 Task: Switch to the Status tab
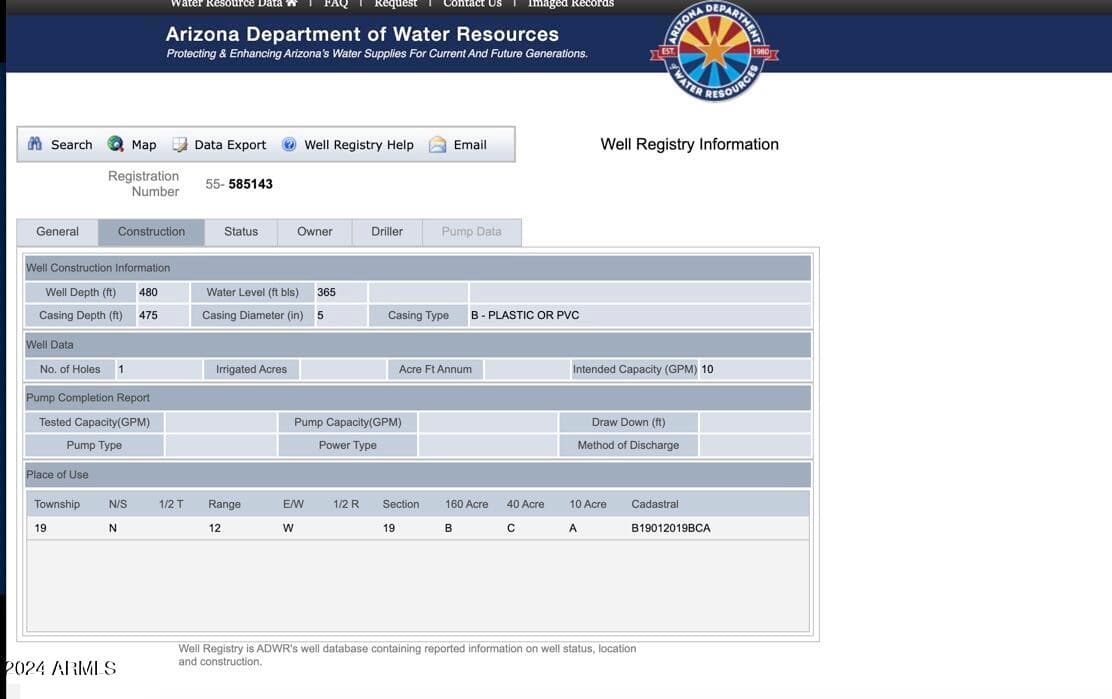point(241,232)
